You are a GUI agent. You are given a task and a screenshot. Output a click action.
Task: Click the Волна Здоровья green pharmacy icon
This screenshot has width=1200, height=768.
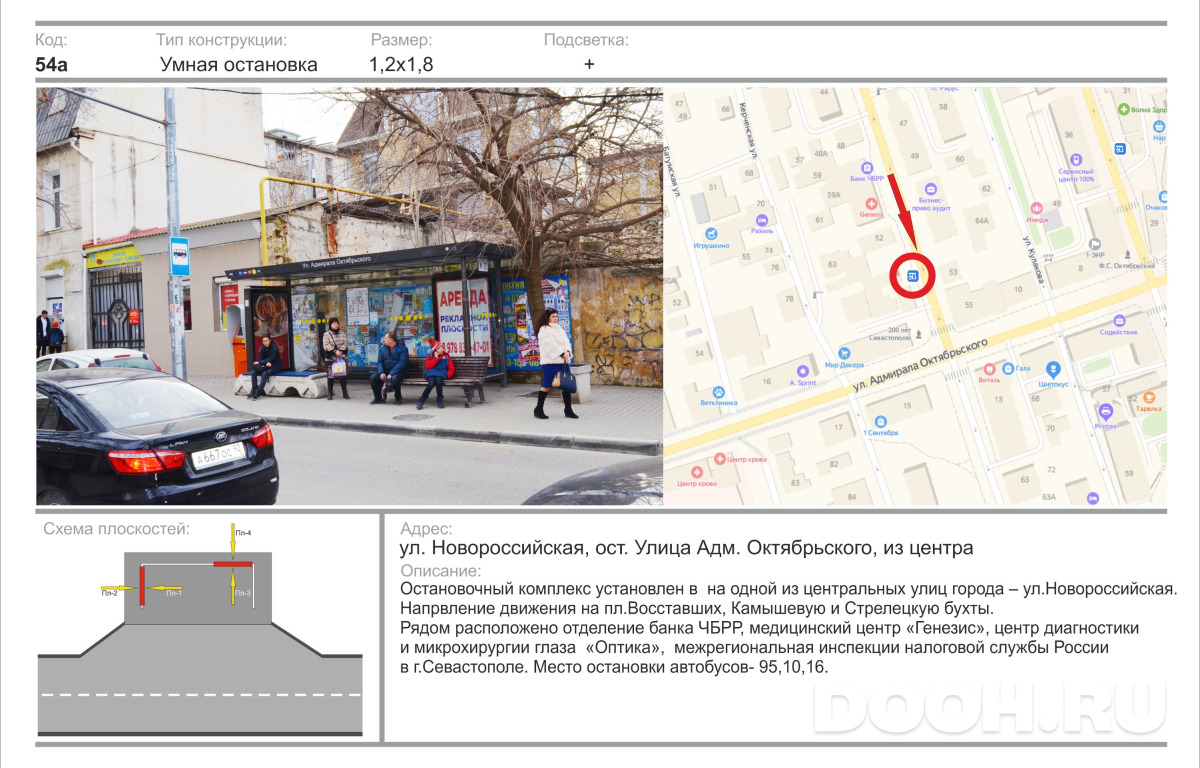[1124, 108]
